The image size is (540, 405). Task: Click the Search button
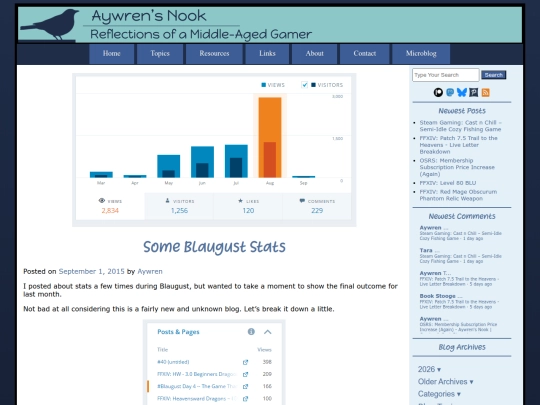click(x=494, y=75)
